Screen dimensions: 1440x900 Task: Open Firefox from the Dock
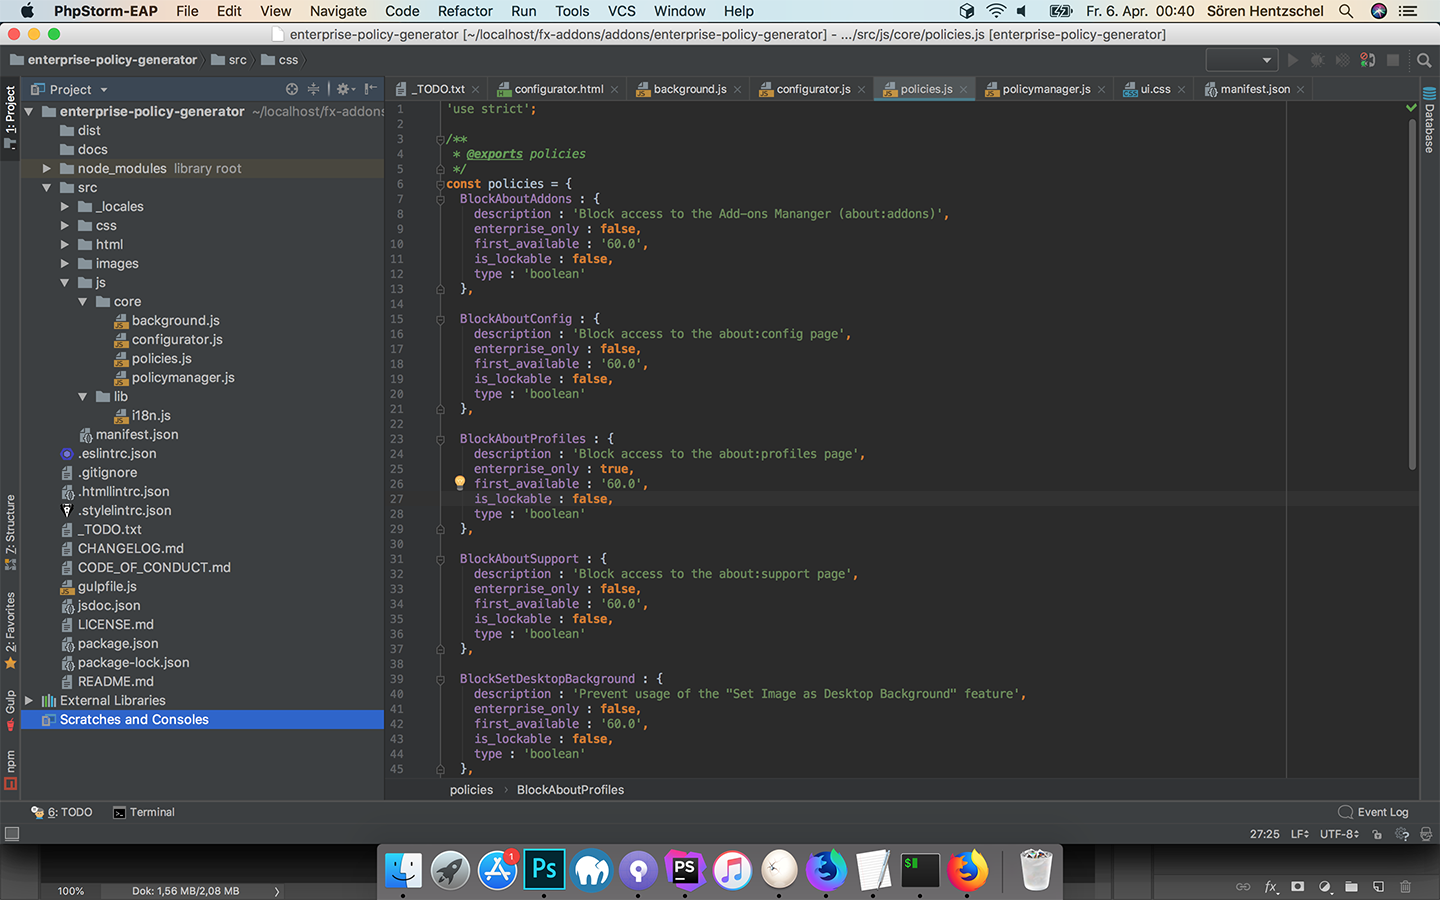pos(967,870)
